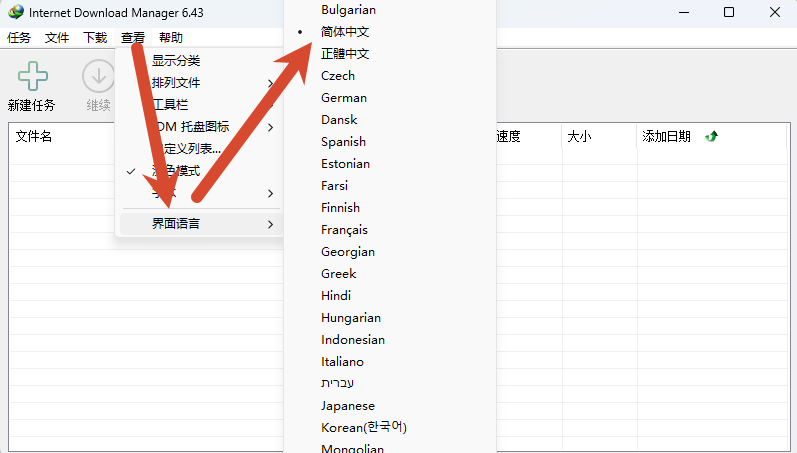
Task: Sort by 添加日期 column header
Action: tap(666, 136)
